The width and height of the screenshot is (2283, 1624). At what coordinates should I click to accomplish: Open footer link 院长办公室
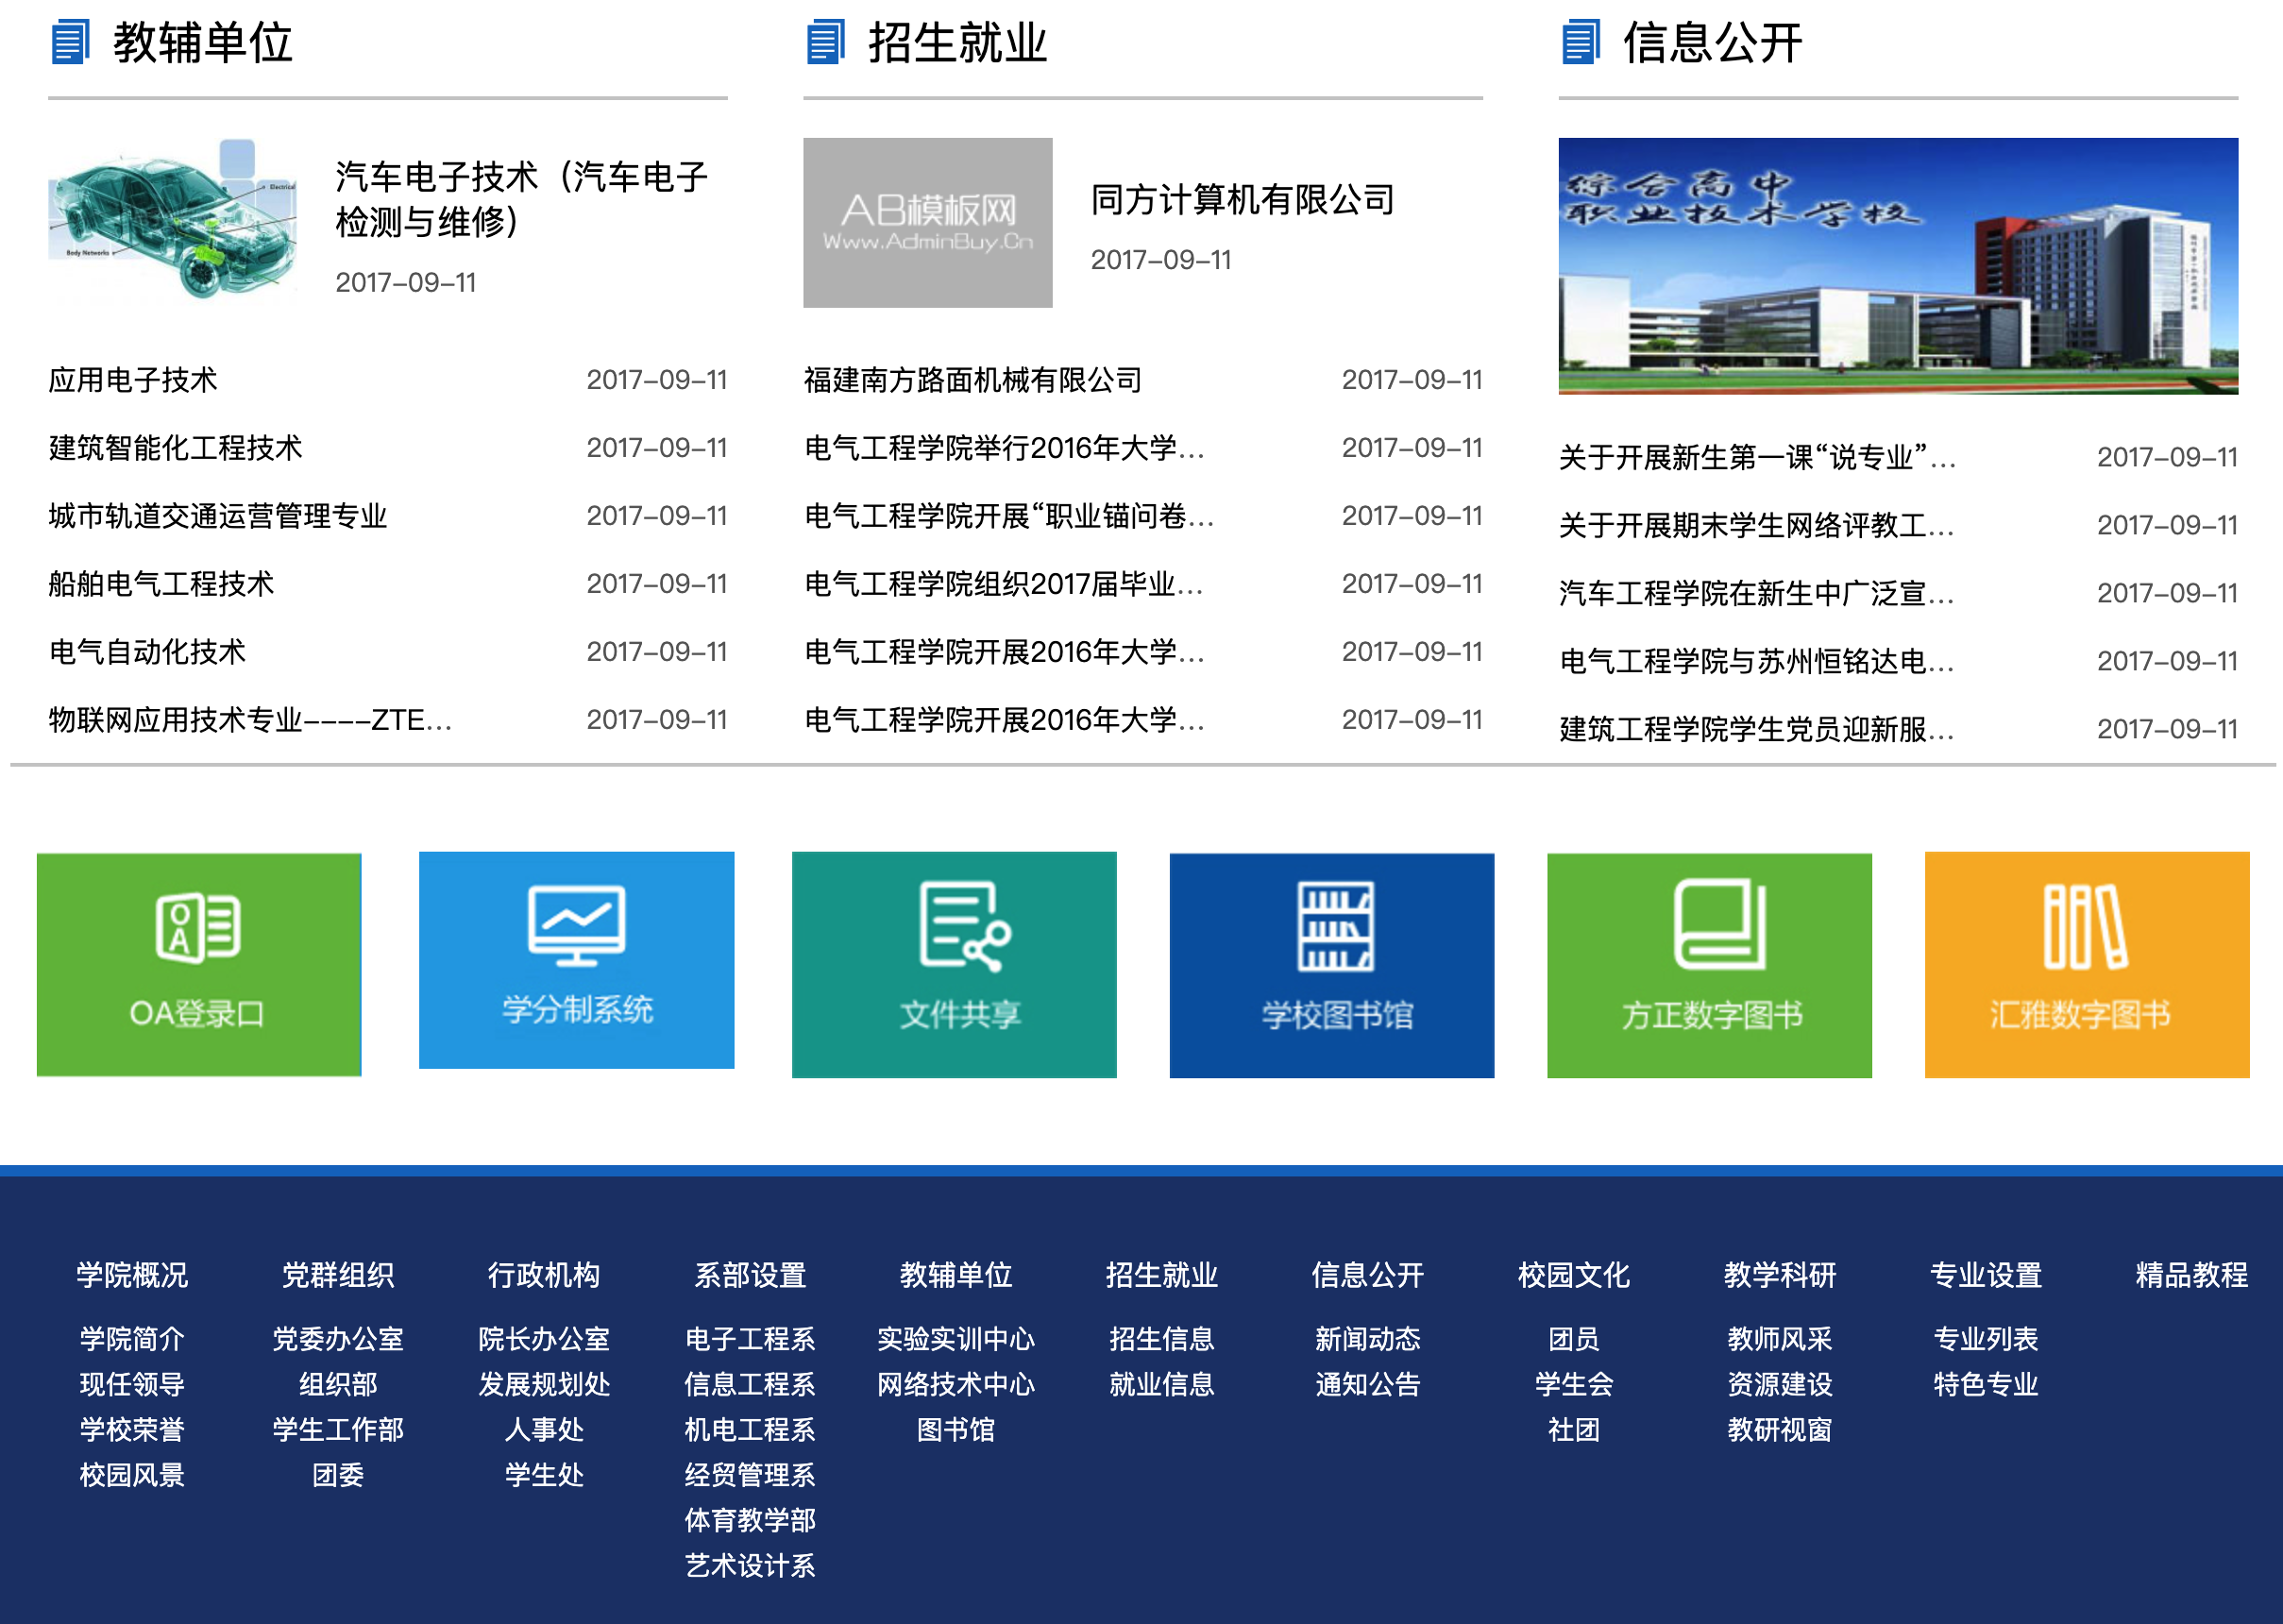click(544, 1339)
